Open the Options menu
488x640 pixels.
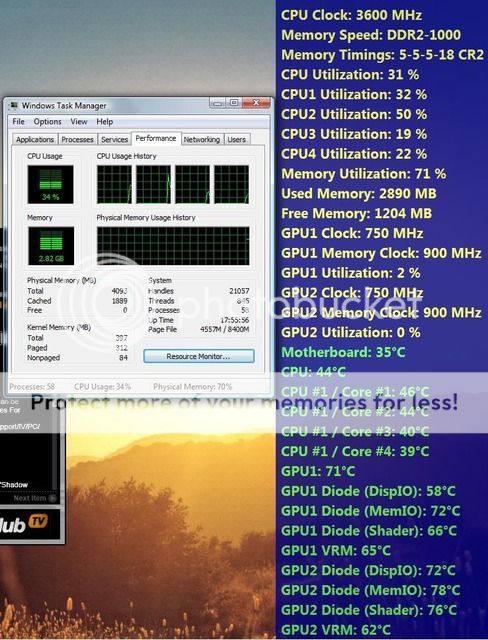click(x=47, y=122)
